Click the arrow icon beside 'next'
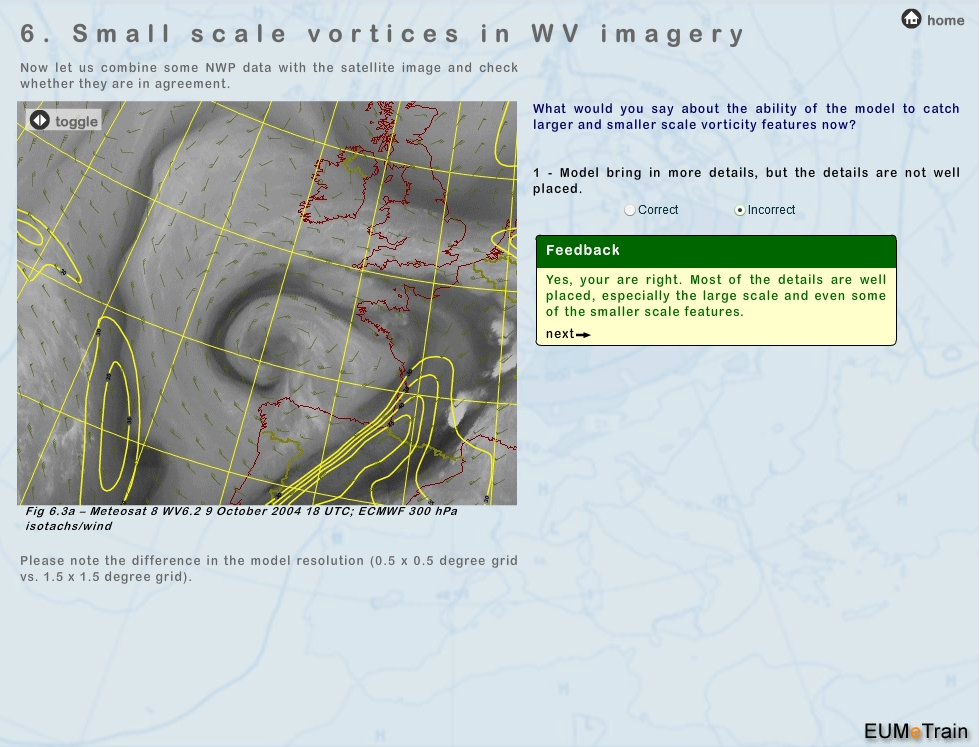 (584, 335)
